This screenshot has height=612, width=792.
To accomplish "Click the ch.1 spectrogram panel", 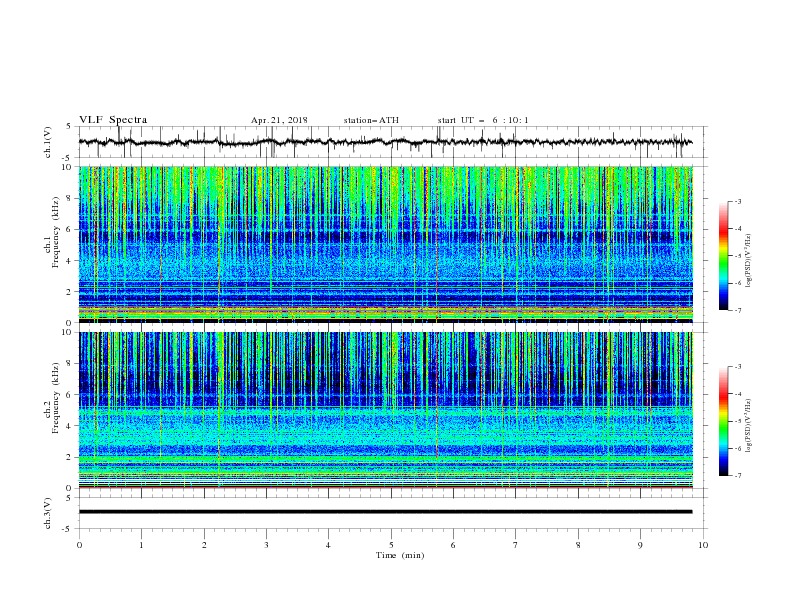I will (385, 244).
